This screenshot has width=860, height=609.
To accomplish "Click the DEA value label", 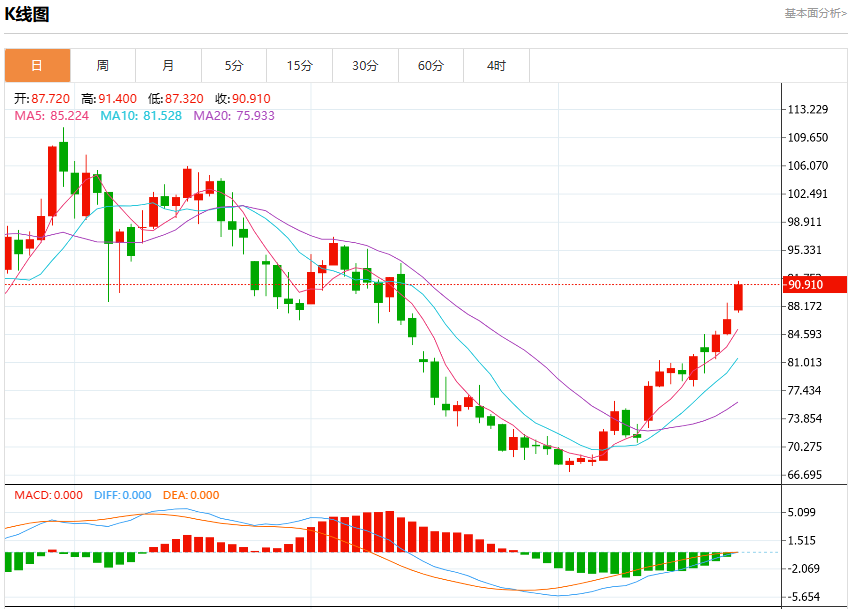I will click(x=191, y=495).
